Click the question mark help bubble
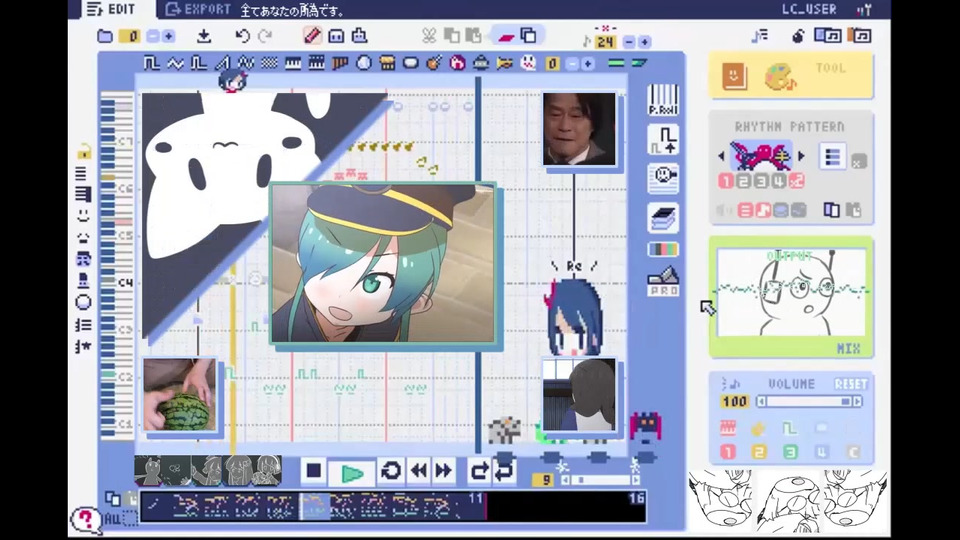The height and width of the screenshot is (540, 960). pyautogui.click(x=86, y=521)
